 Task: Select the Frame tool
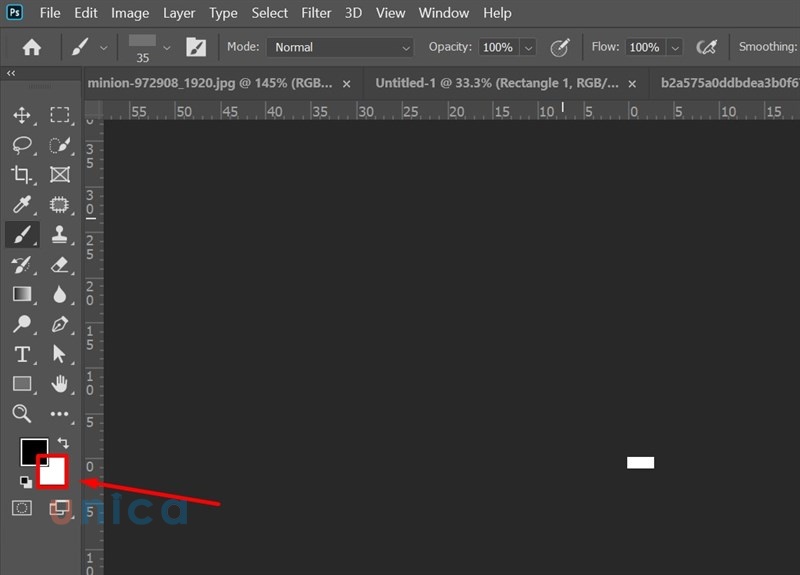click(60, 174)
